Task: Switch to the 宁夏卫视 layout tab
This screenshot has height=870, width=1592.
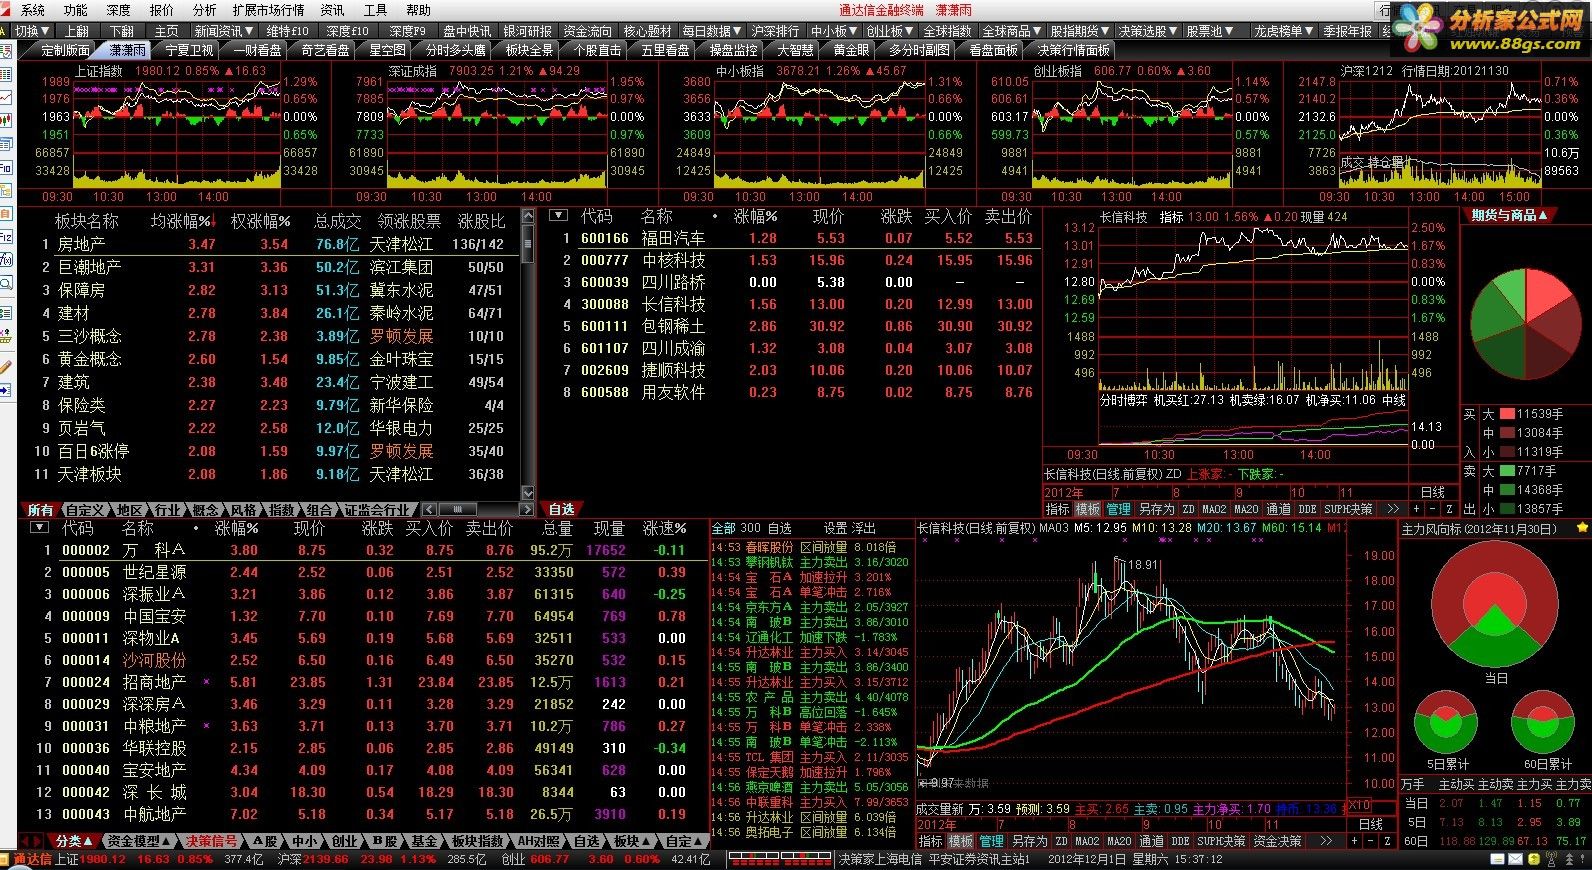Action: click(x=190, y=50)
